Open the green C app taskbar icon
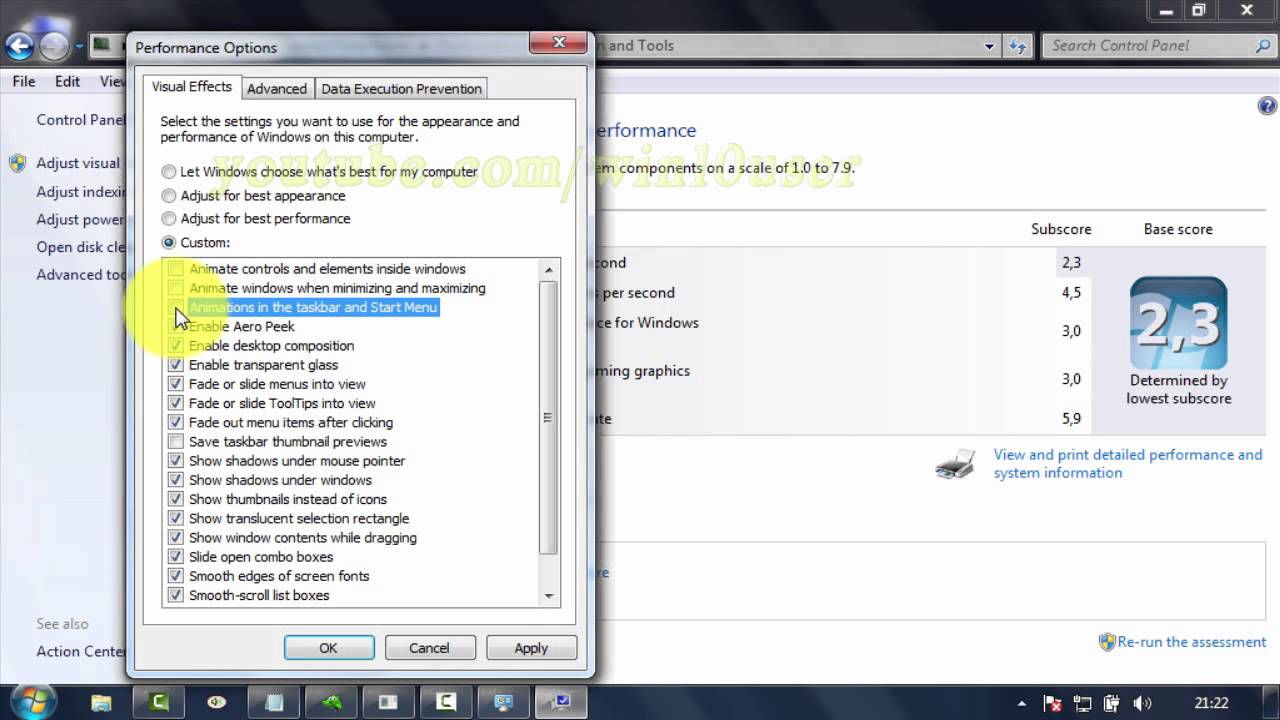Screen dimensions: 1280x720 tap(158, 702)
